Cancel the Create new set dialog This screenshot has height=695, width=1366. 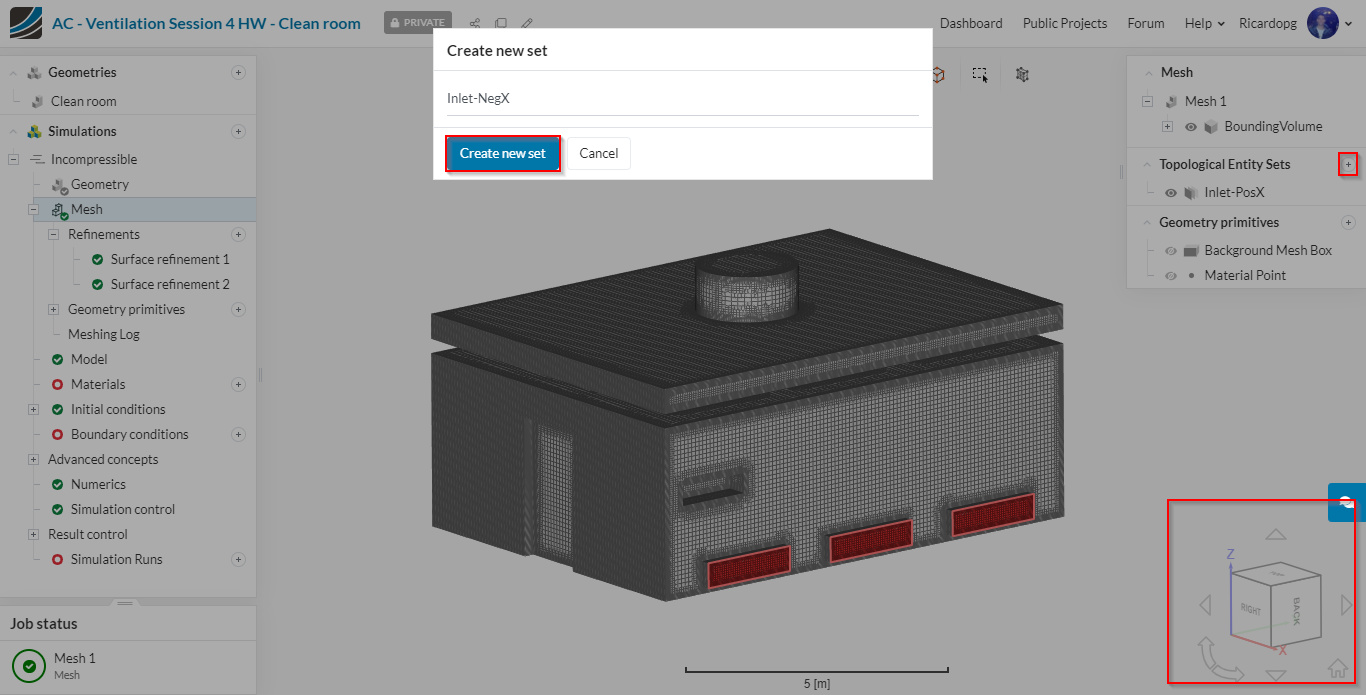(x=599, y=153)
